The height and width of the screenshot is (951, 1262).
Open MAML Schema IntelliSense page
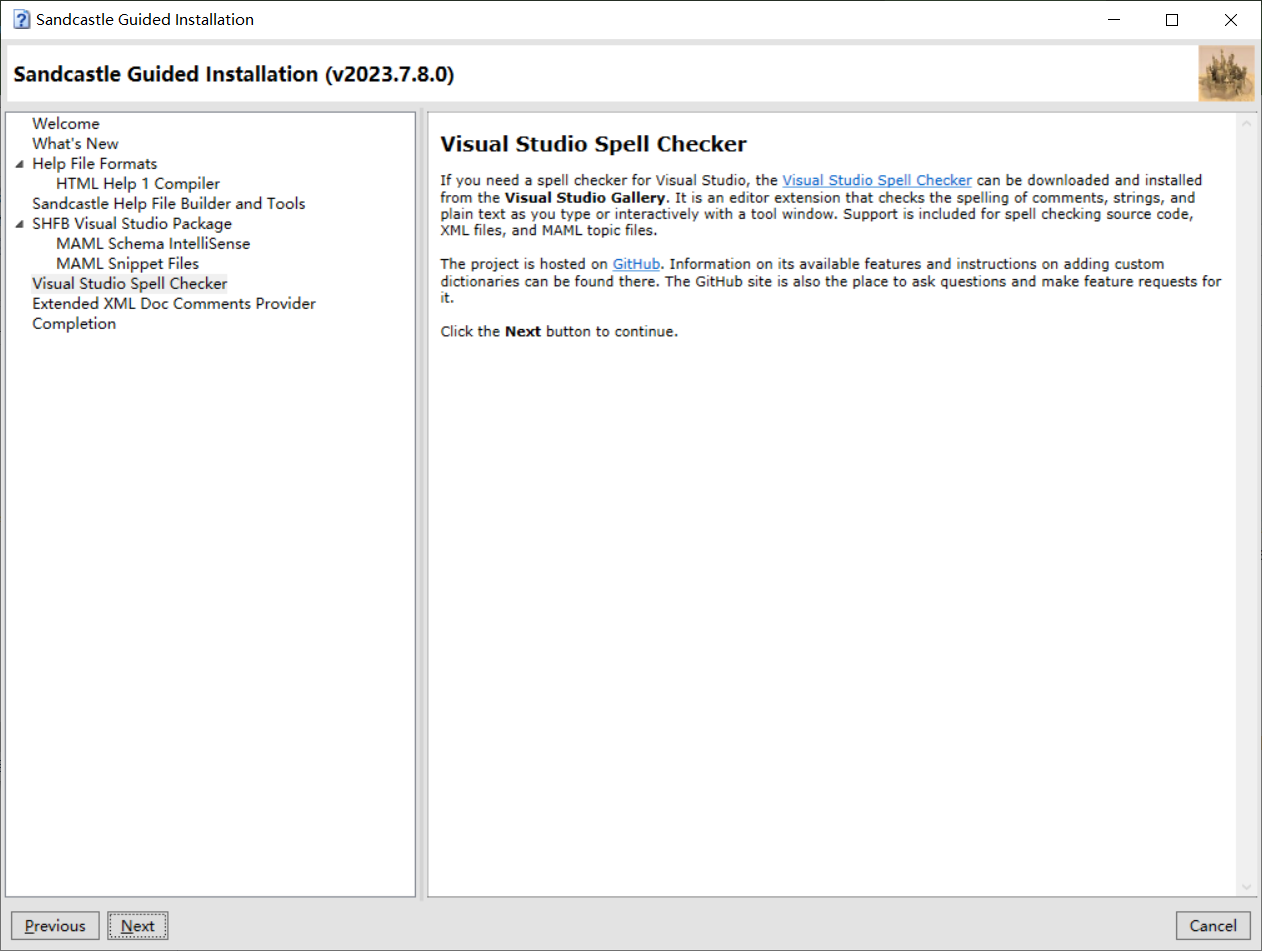click(x=153, y=244)
